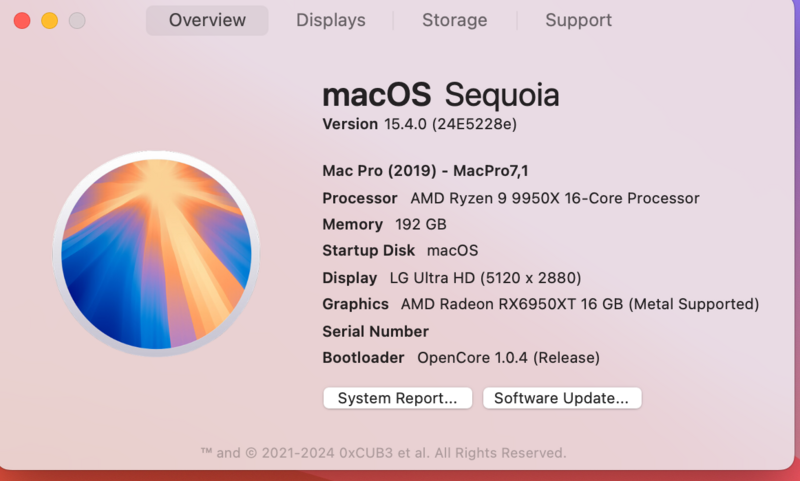800x481 pixels.
Task: Click the Display LG Ultra HD entry
Action: (451, 277)
